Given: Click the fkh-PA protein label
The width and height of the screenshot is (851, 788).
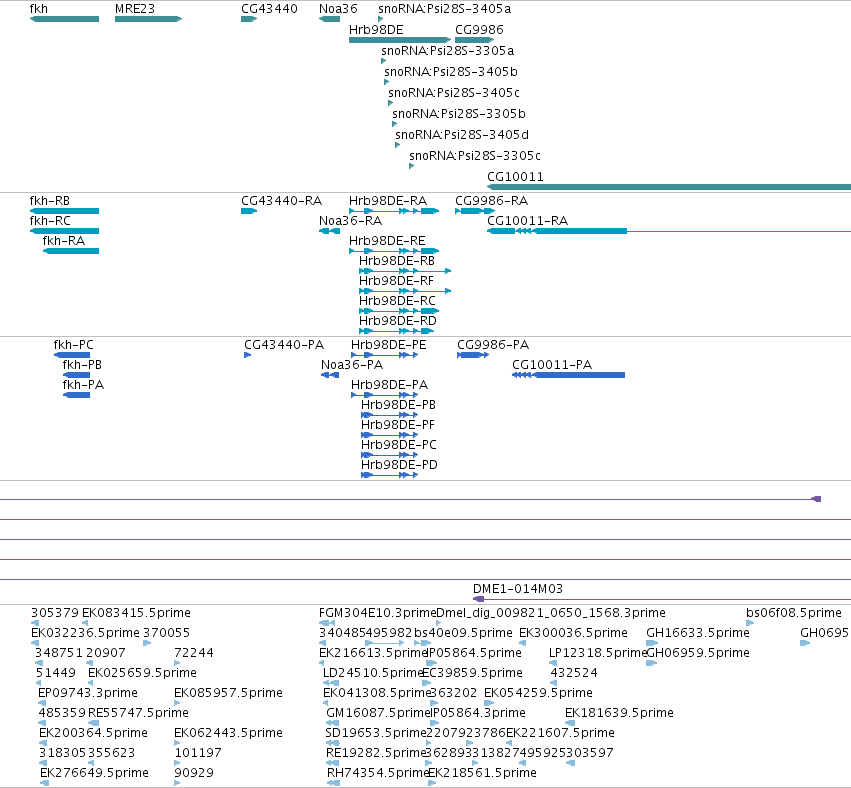Looking at the screenshot, I should tap(83, 385).
